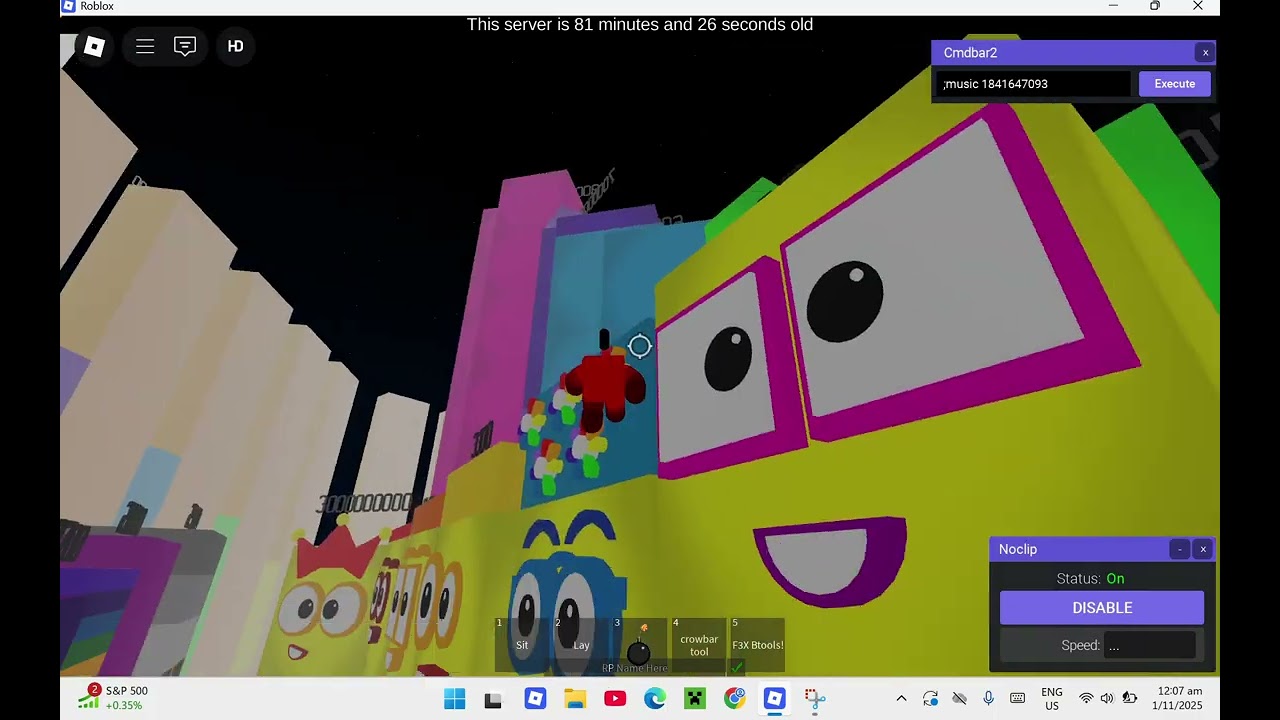Focus the Noclip Speed field
This screenshot has height=720, width=1280.
pyautogui.click(x=1149, y=645)
